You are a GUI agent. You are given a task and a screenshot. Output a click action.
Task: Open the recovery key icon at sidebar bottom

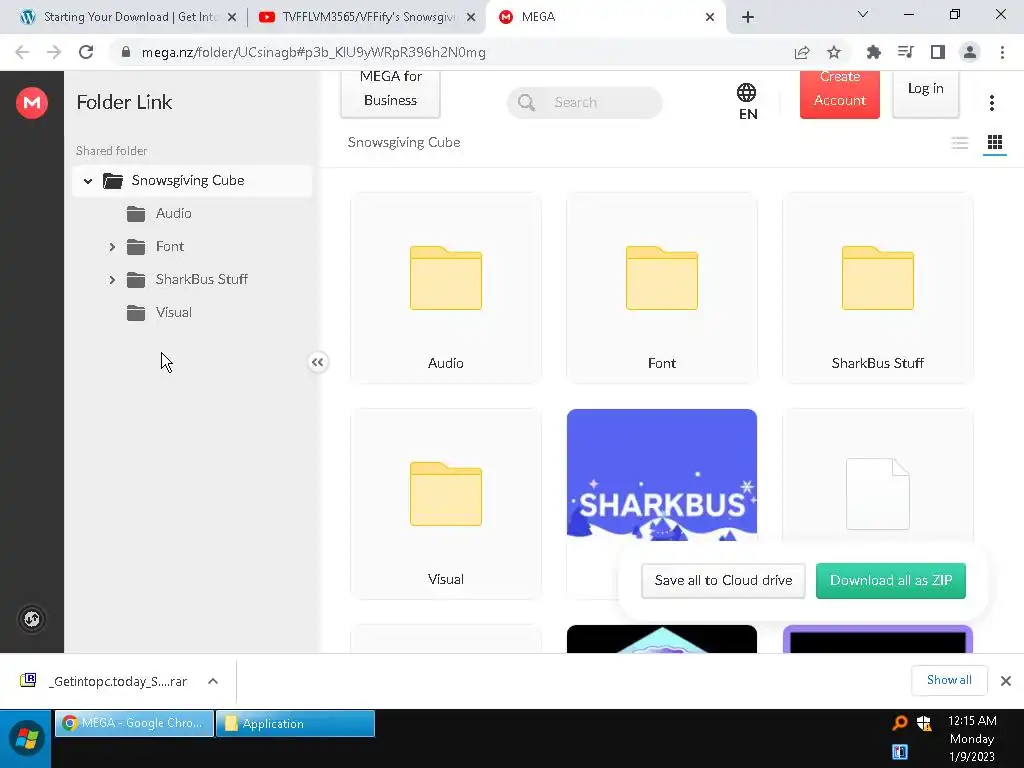pos(32,618)
